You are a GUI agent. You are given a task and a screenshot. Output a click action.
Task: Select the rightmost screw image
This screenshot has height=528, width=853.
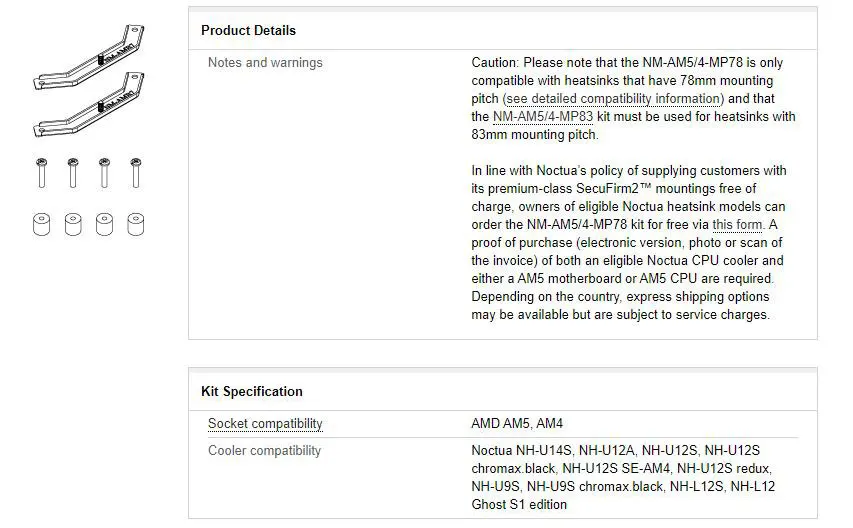point(136,172)
